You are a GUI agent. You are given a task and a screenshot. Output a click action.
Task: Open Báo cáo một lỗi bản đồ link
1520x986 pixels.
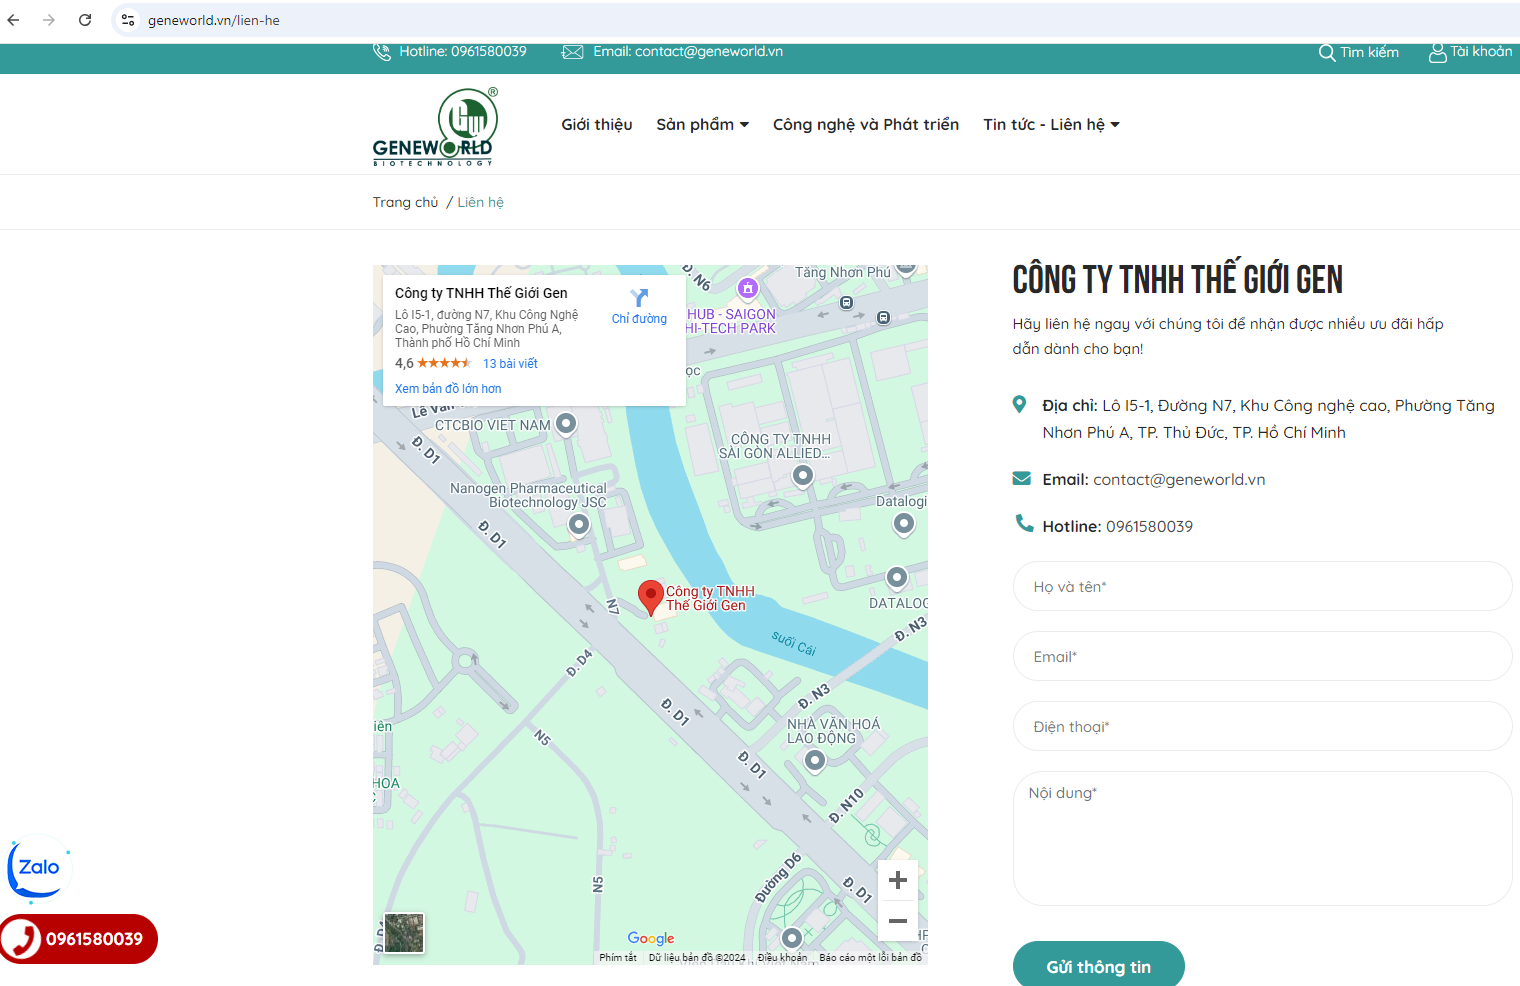[x=871, y=958]
